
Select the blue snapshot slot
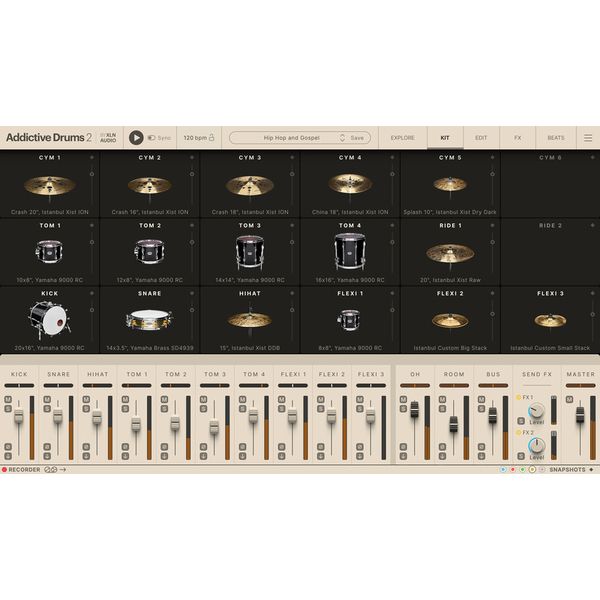503,470
